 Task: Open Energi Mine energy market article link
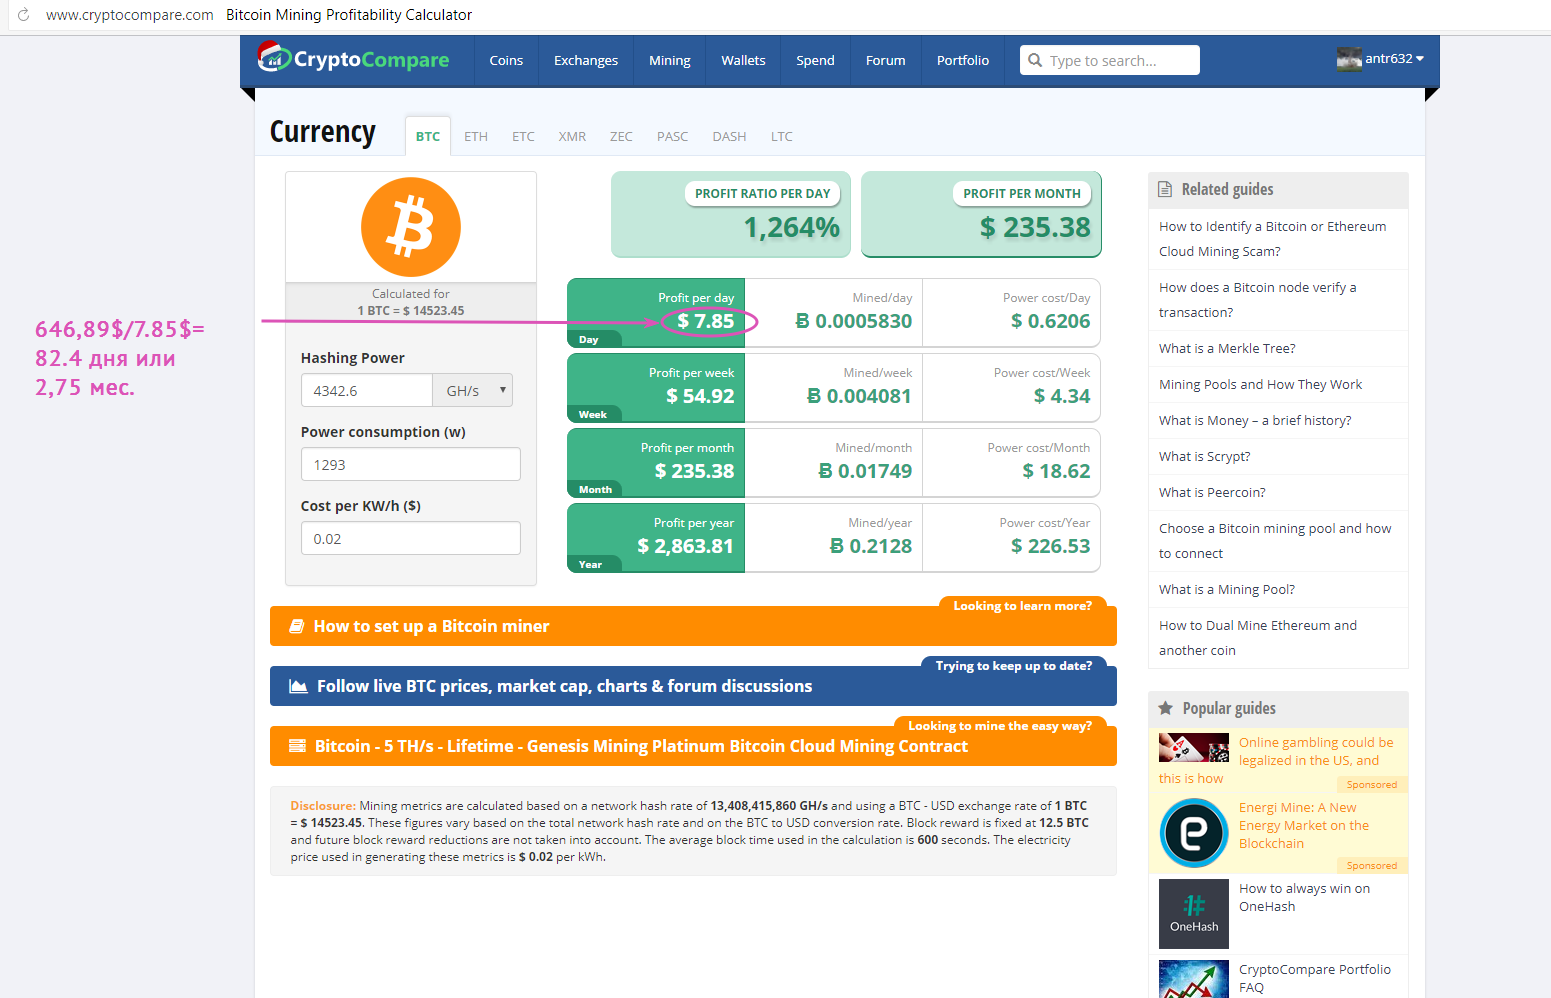click(1304, 825)
